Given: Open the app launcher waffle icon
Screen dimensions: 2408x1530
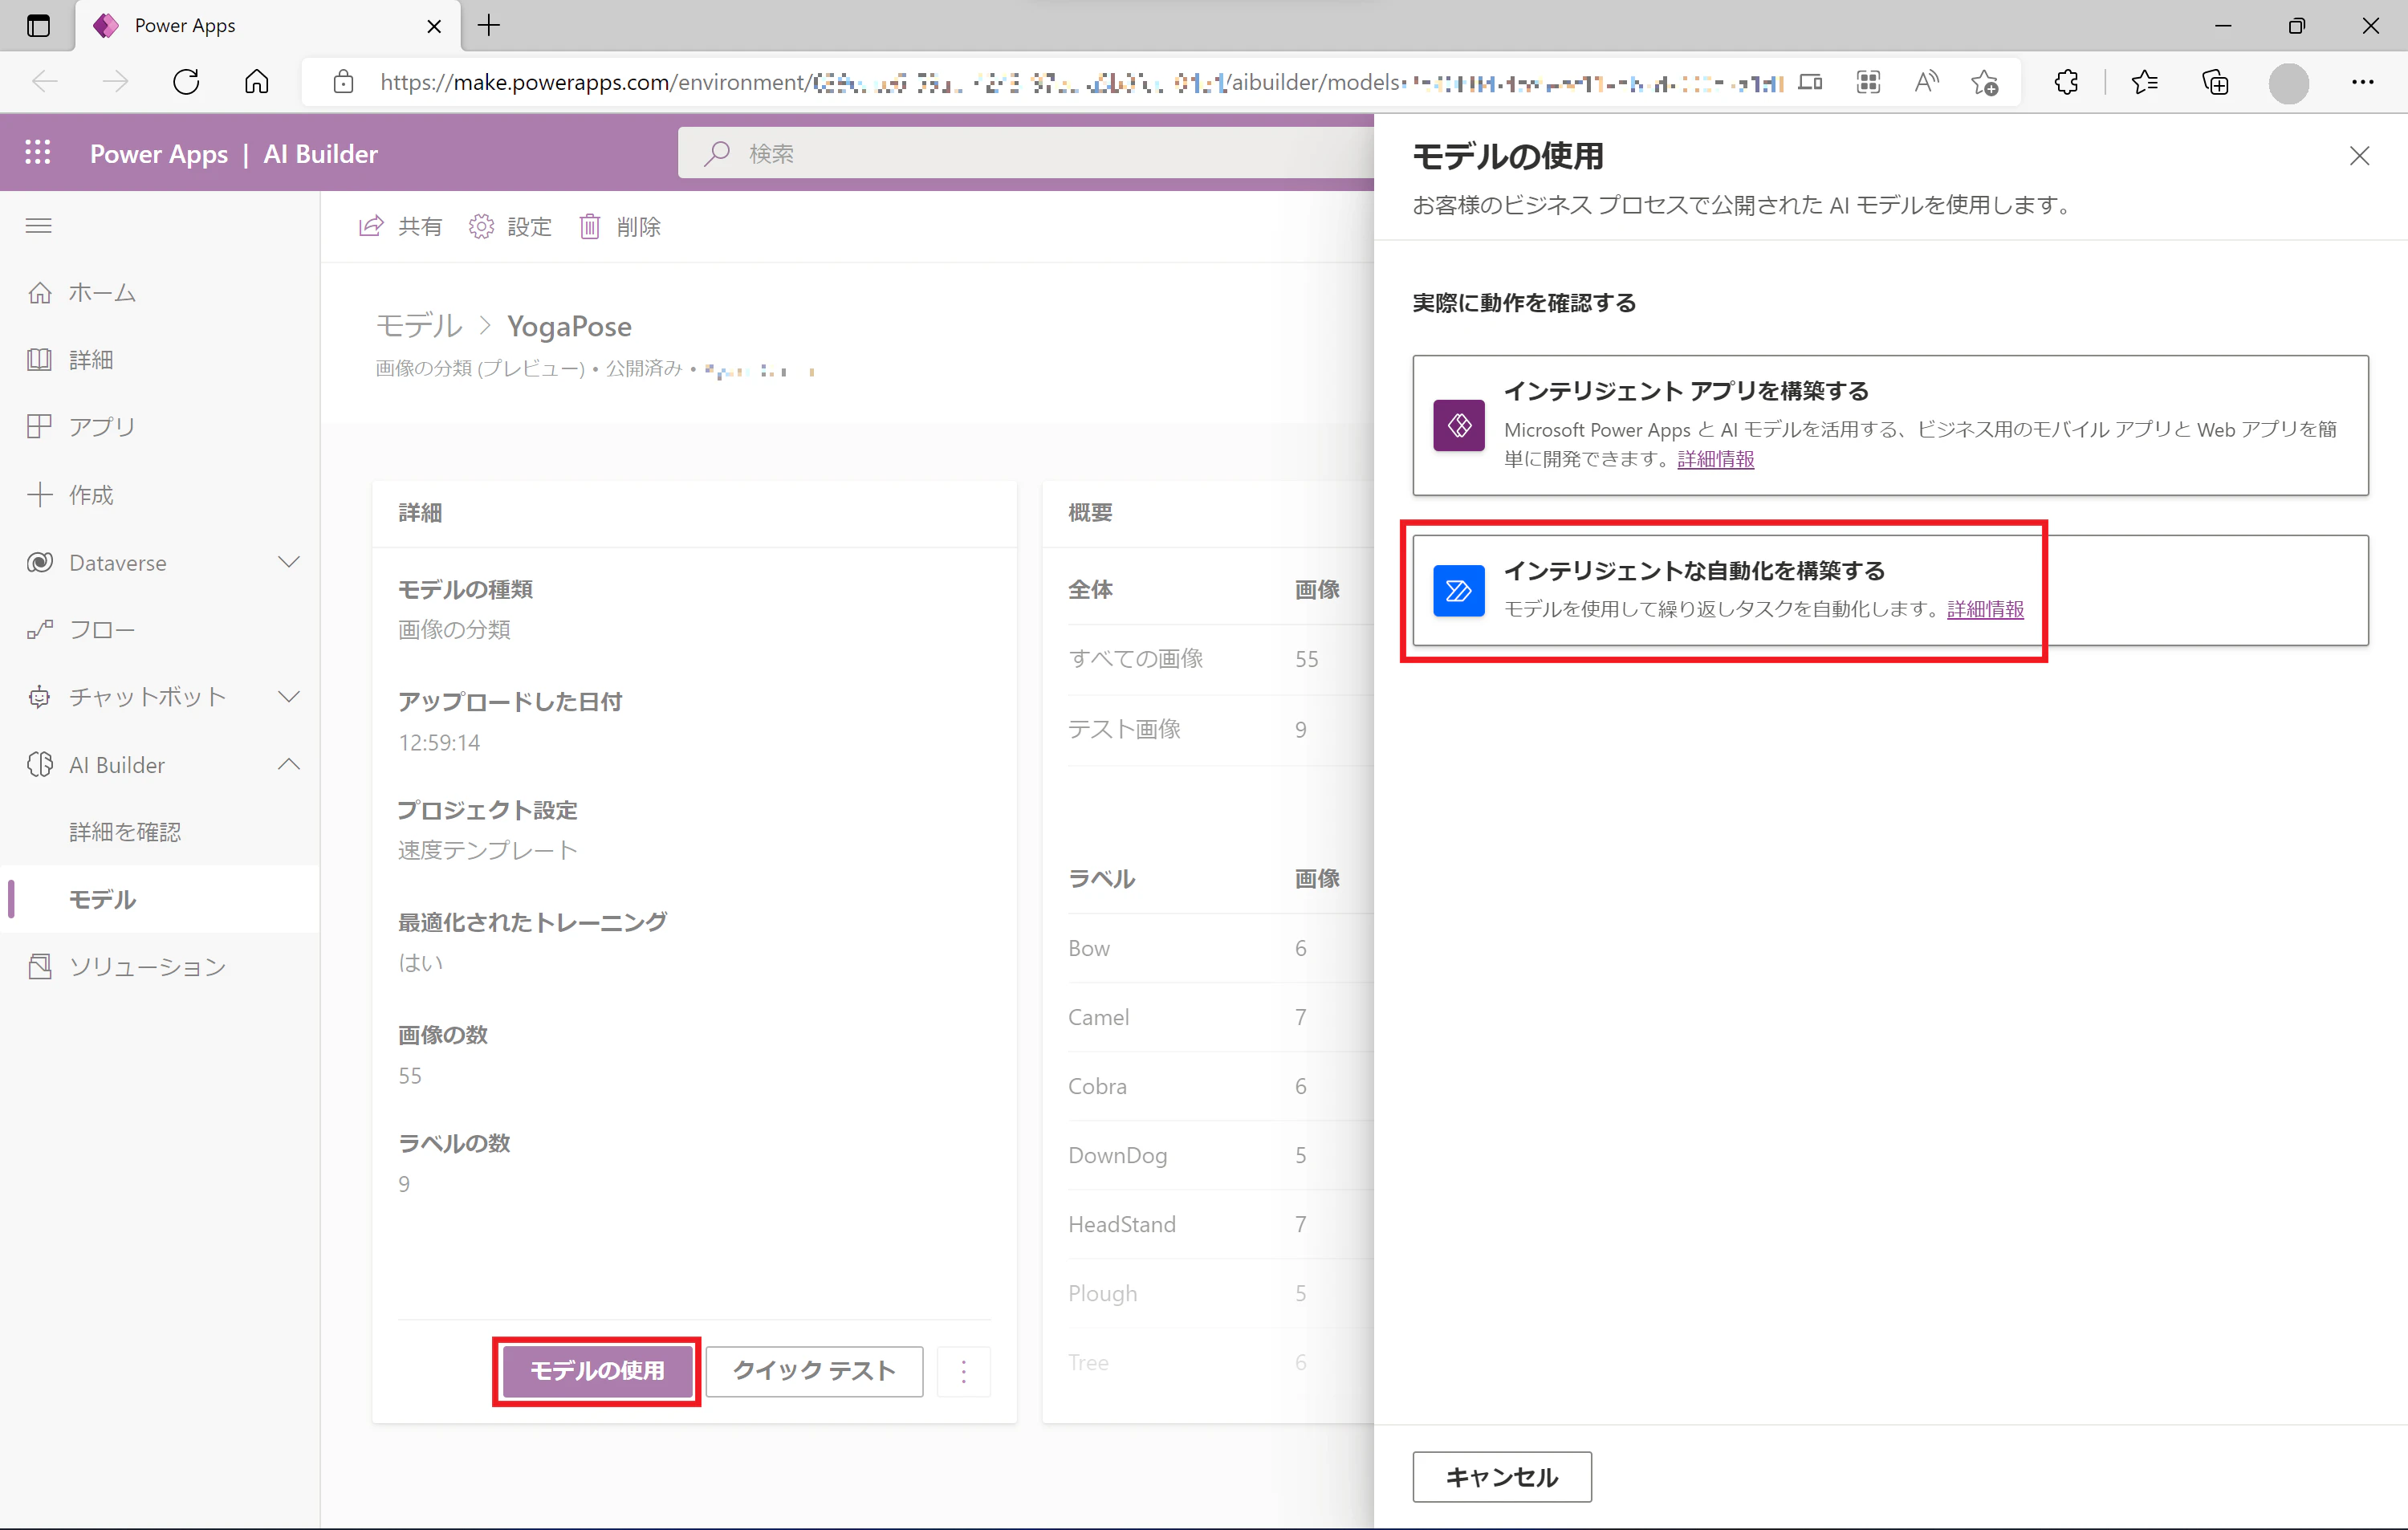Looking at the screenshot, I should pos(38,152).
